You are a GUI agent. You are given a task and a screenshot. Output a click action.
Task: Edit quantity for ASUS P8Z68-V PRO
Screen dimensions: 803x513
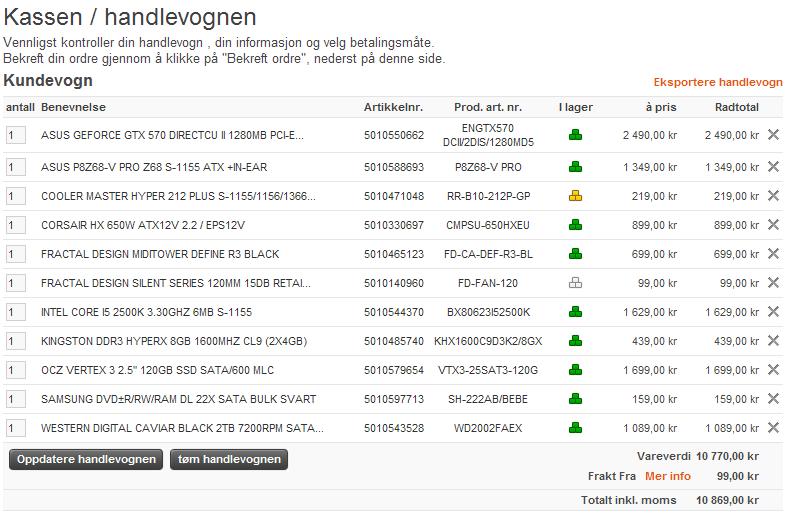tap(16, 167)
